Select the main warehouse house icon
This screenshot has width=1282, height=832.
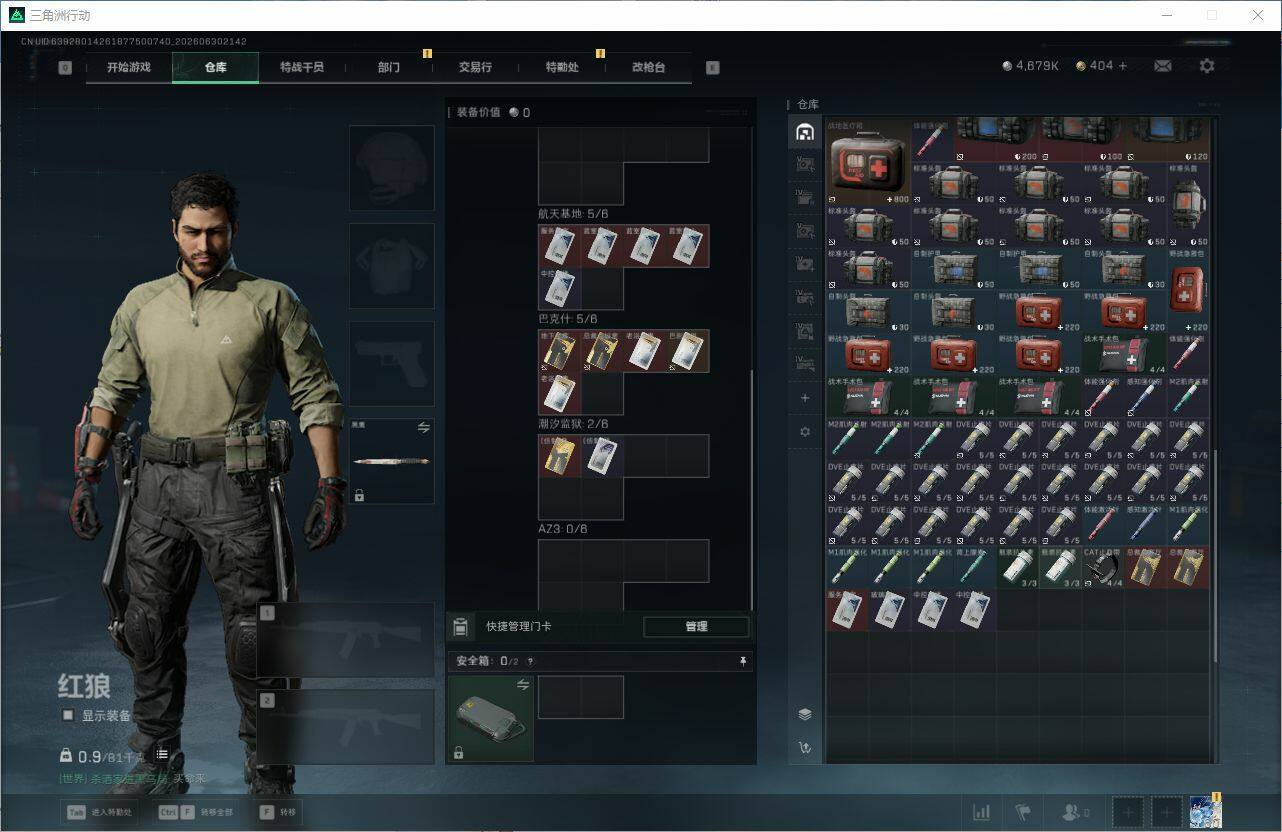(x=805, y=132)
